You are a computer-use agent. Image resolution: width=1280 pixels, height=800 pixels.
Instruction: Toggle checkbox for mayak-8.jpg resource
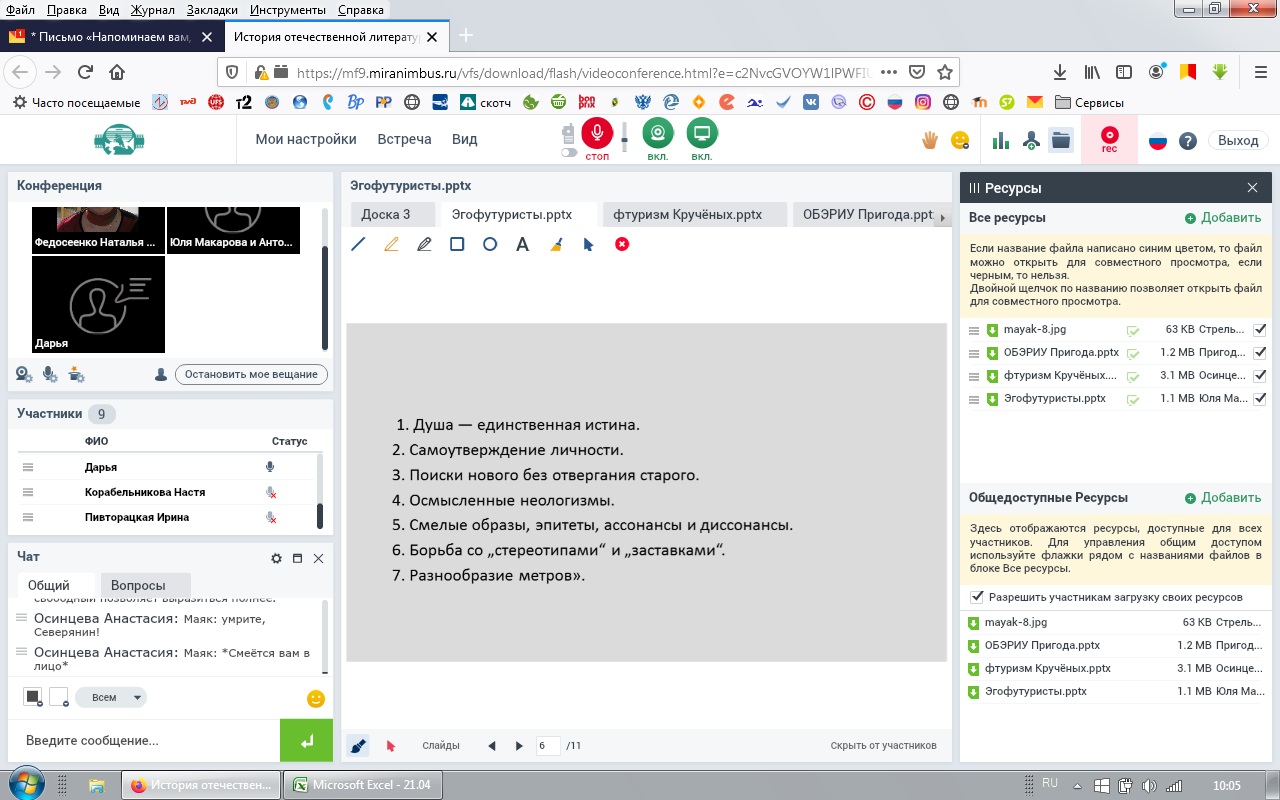point(1260,329)
